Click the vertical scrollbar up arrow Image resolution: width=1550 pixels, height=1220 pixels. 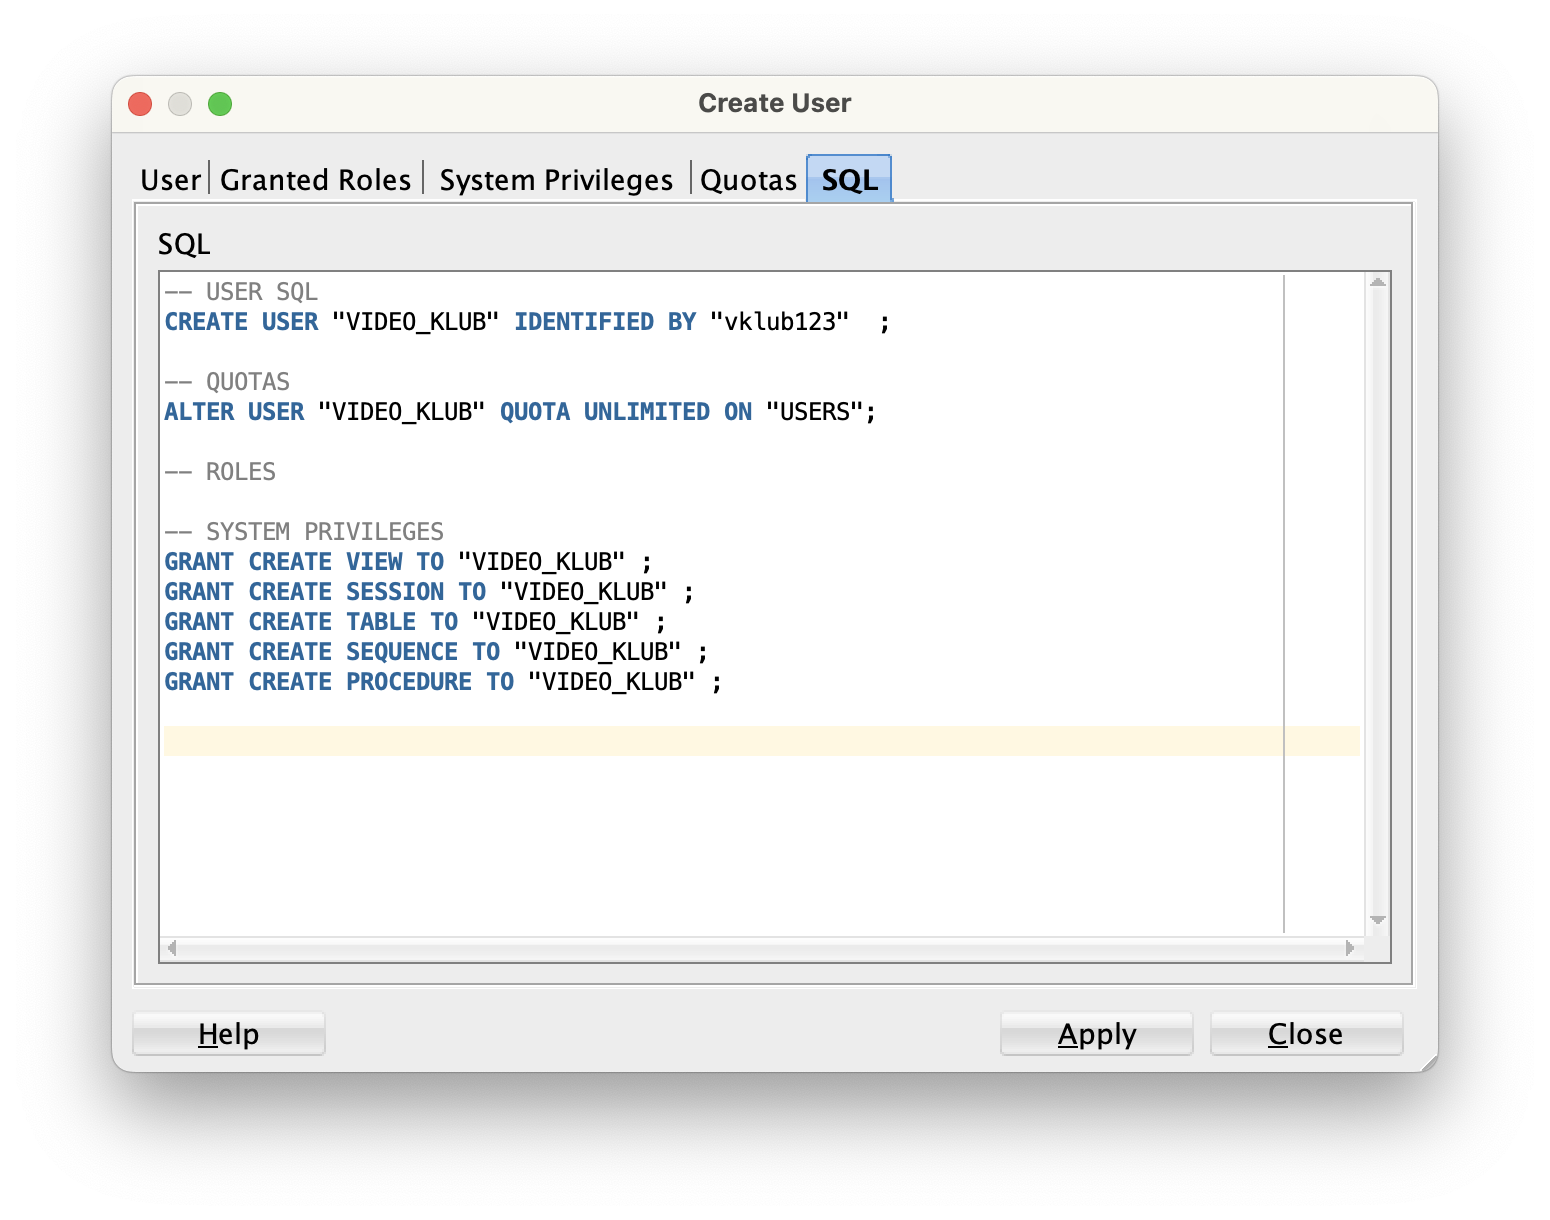pyautogui.click(x=1377, y=283)
